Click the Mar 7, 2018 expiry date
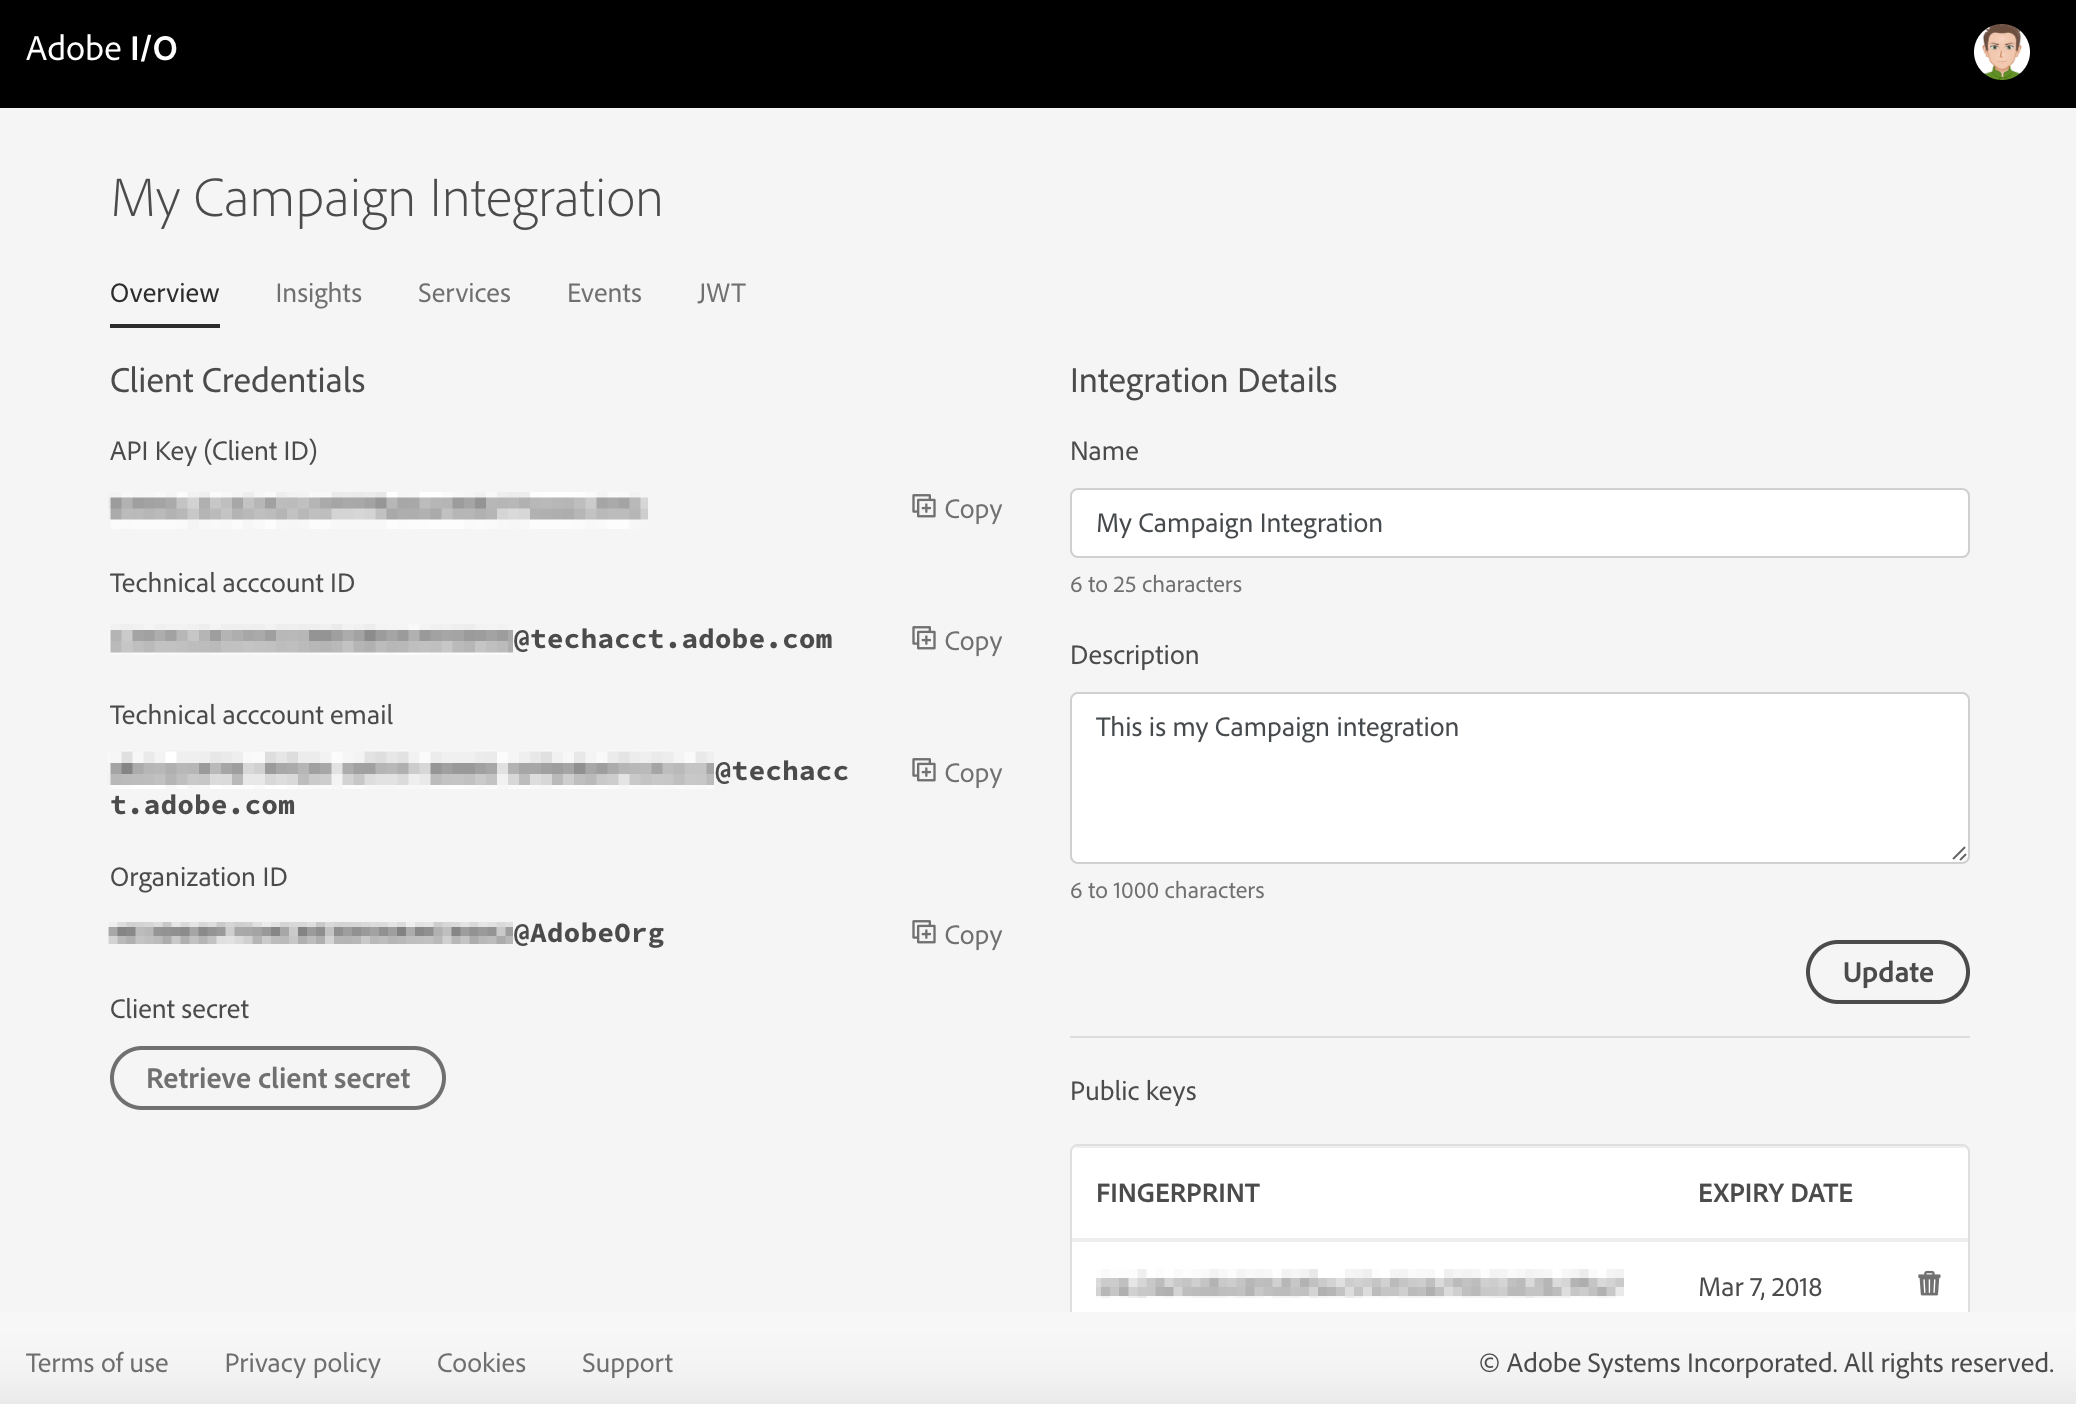The image size is (2076, 1404). tap(1760, 1287)
